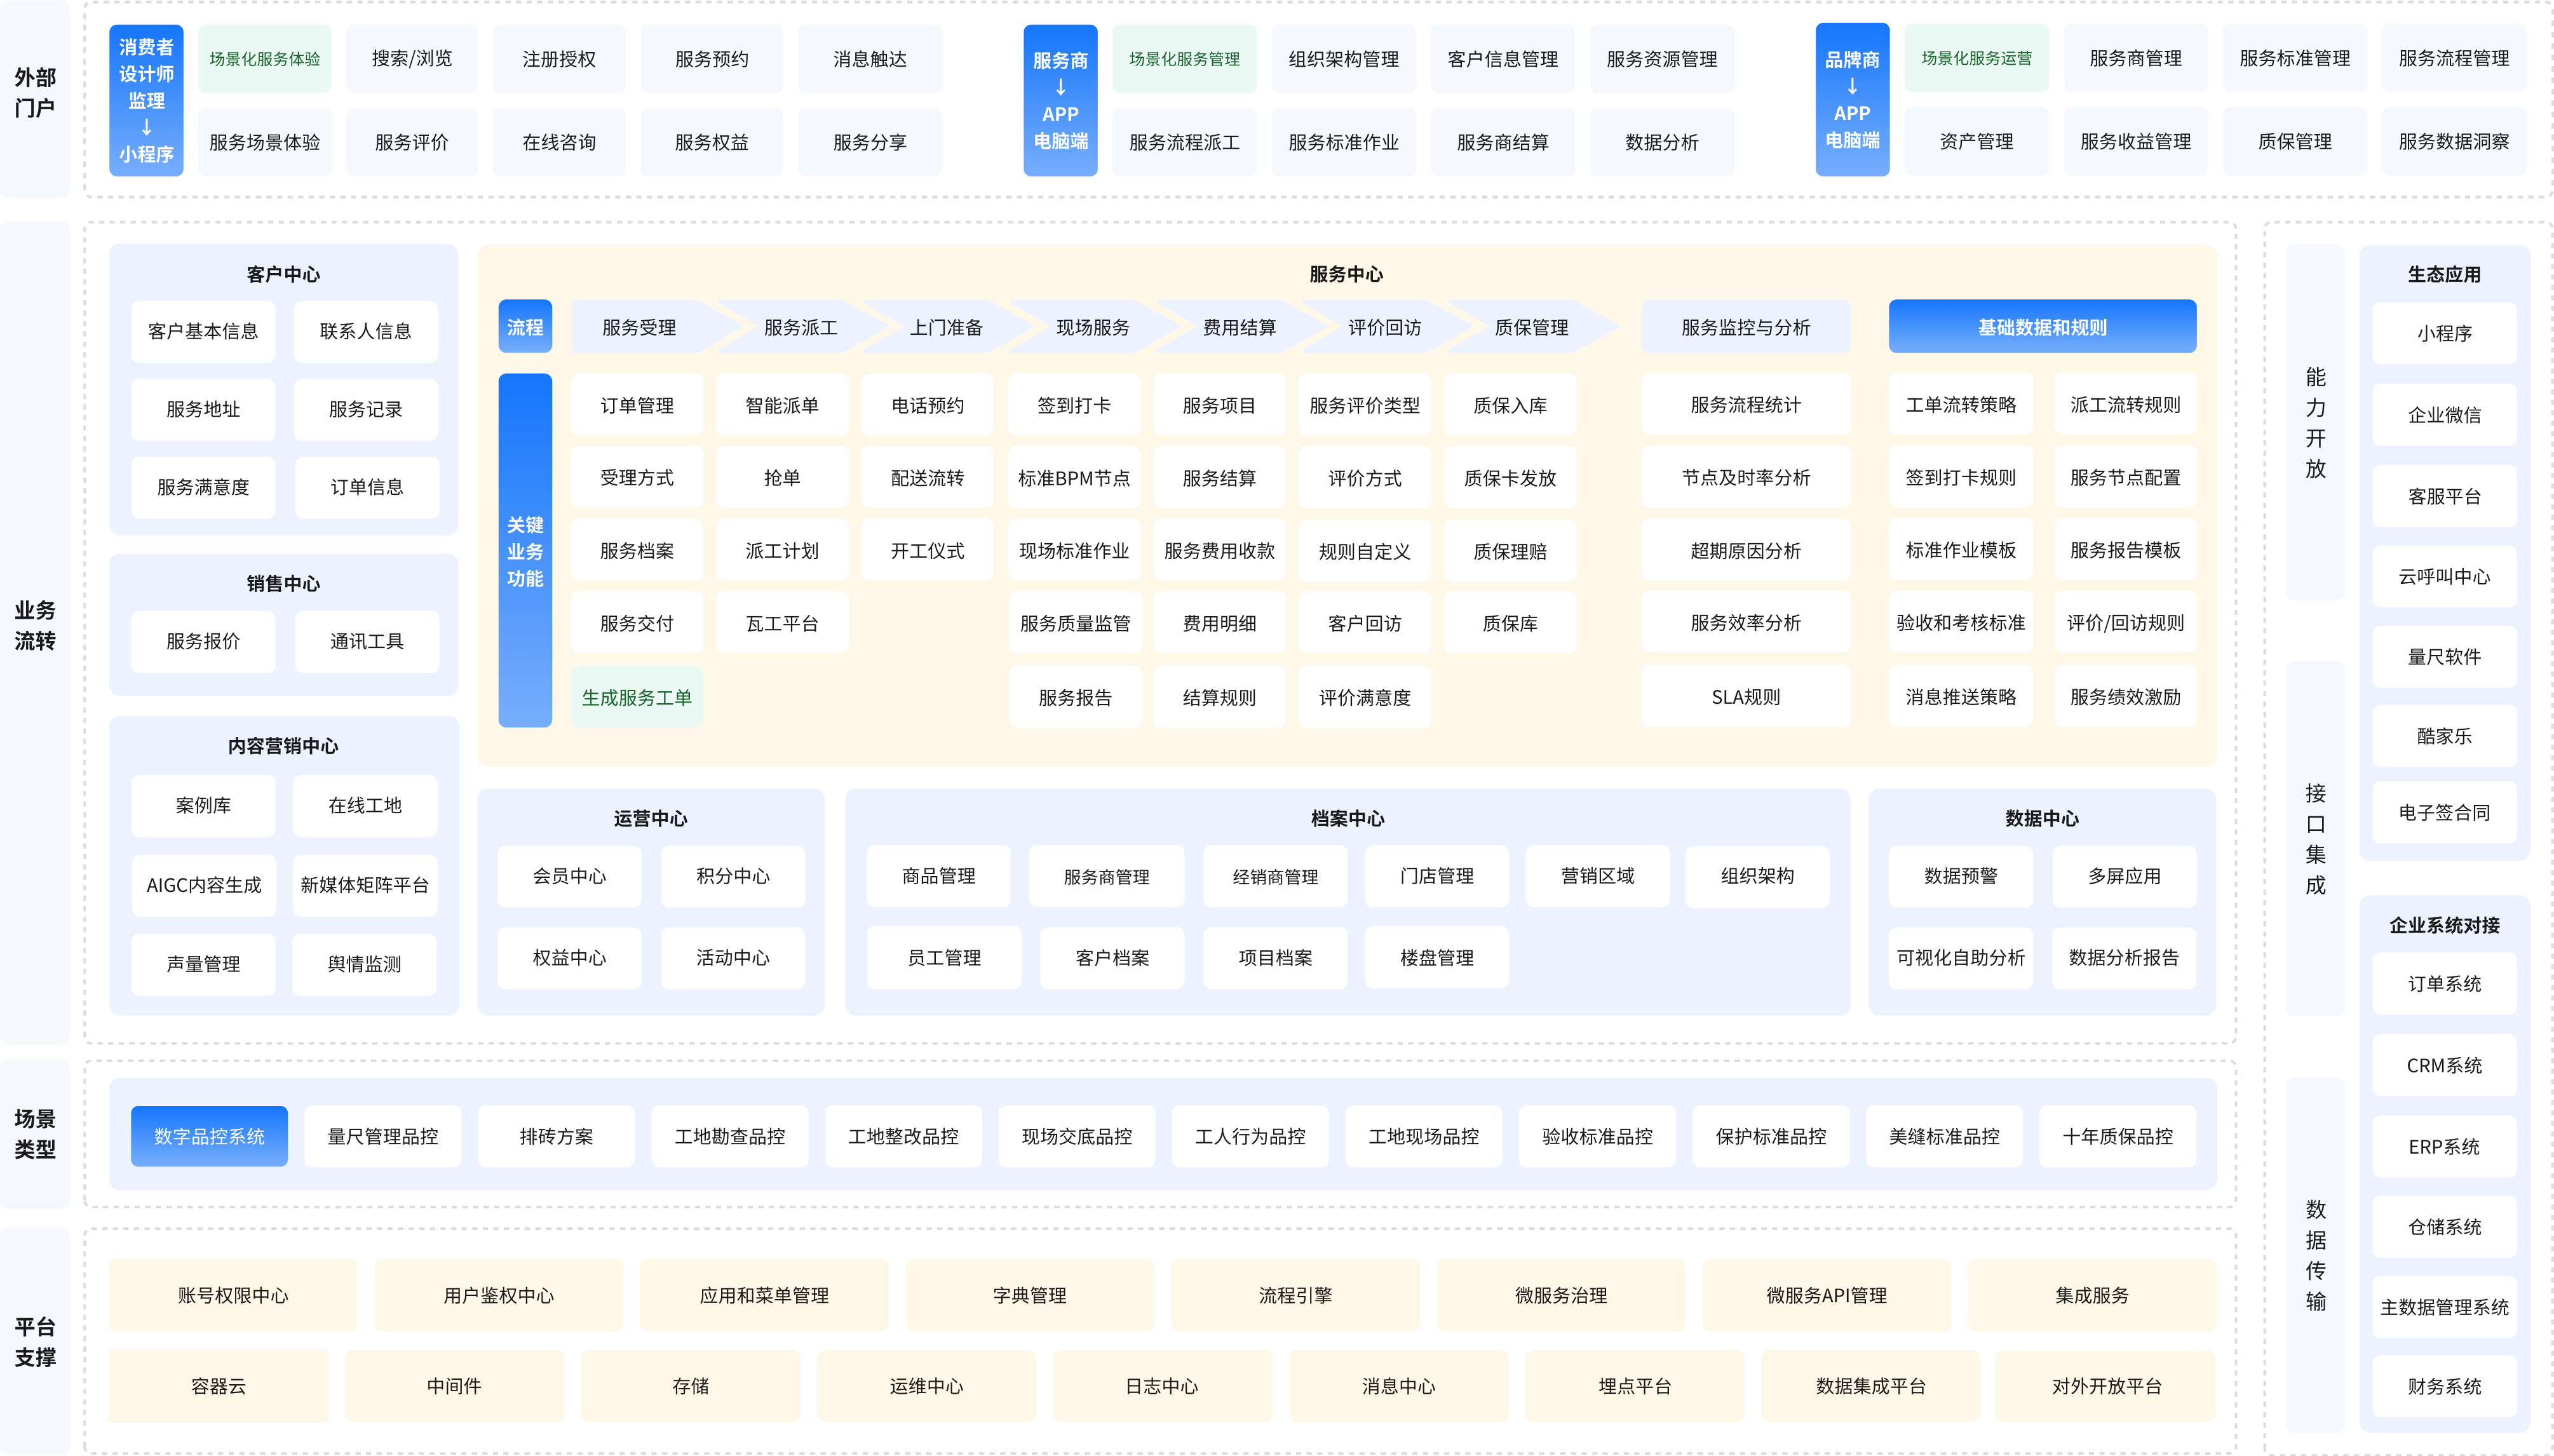Click 场景化服务体验 green tag

[x=265, y=59]
